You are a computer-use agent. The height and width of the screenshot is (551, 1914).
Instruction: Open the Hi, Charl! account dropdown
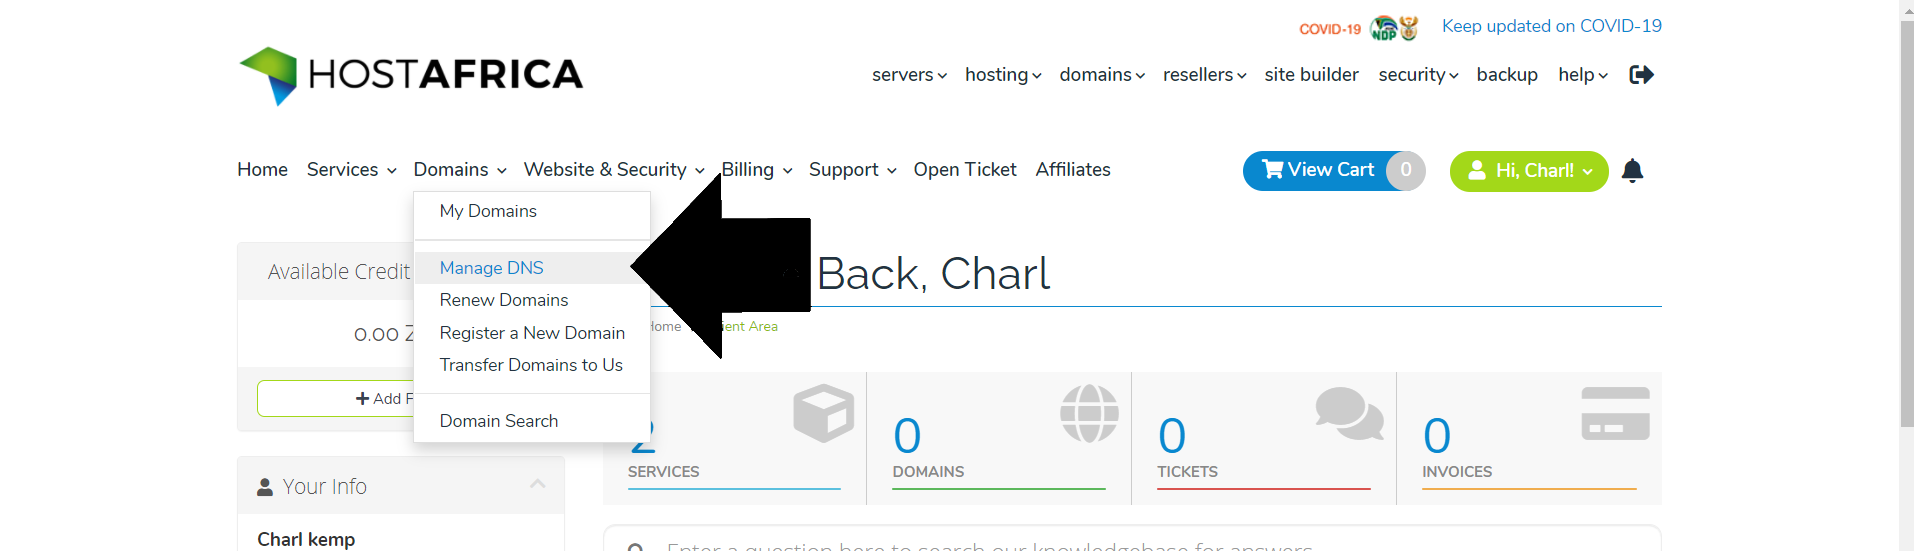[x=1528, y=171]
